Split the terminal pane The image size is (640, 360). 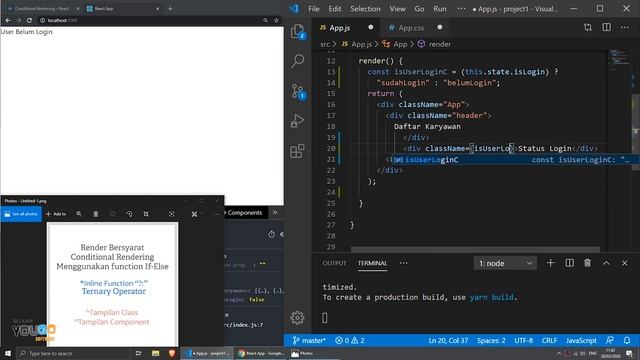coord(569,263)
